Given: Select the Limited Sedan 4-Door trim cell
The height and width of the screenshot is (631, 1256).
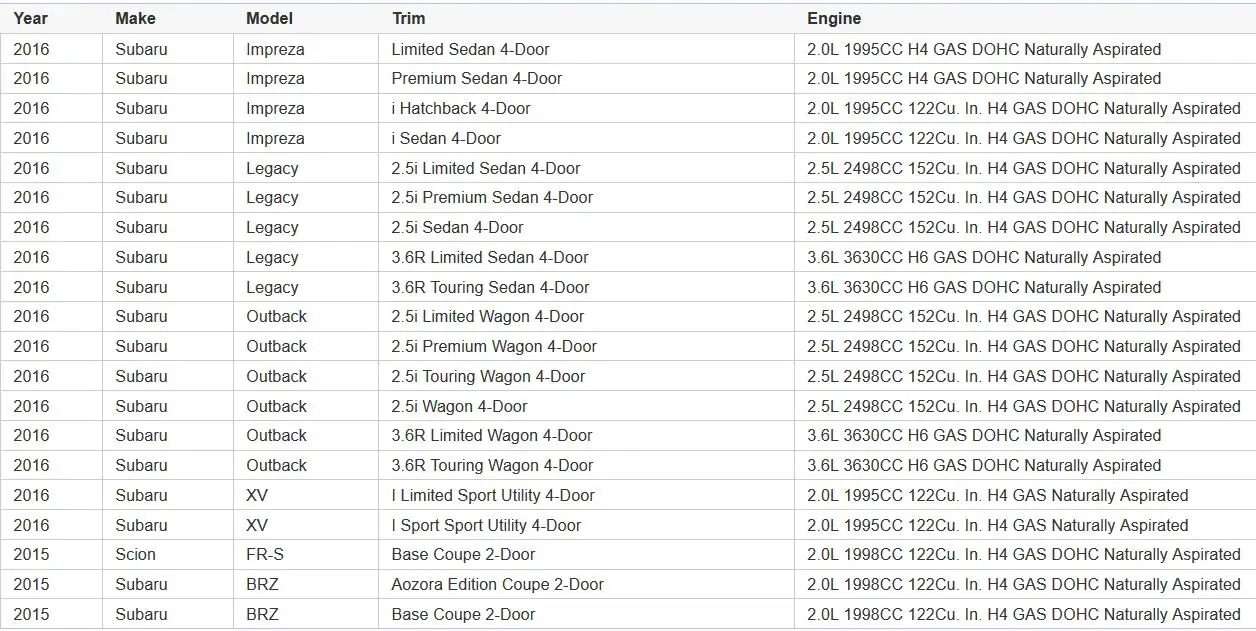Looking at the screenshot, I should 586,49.
